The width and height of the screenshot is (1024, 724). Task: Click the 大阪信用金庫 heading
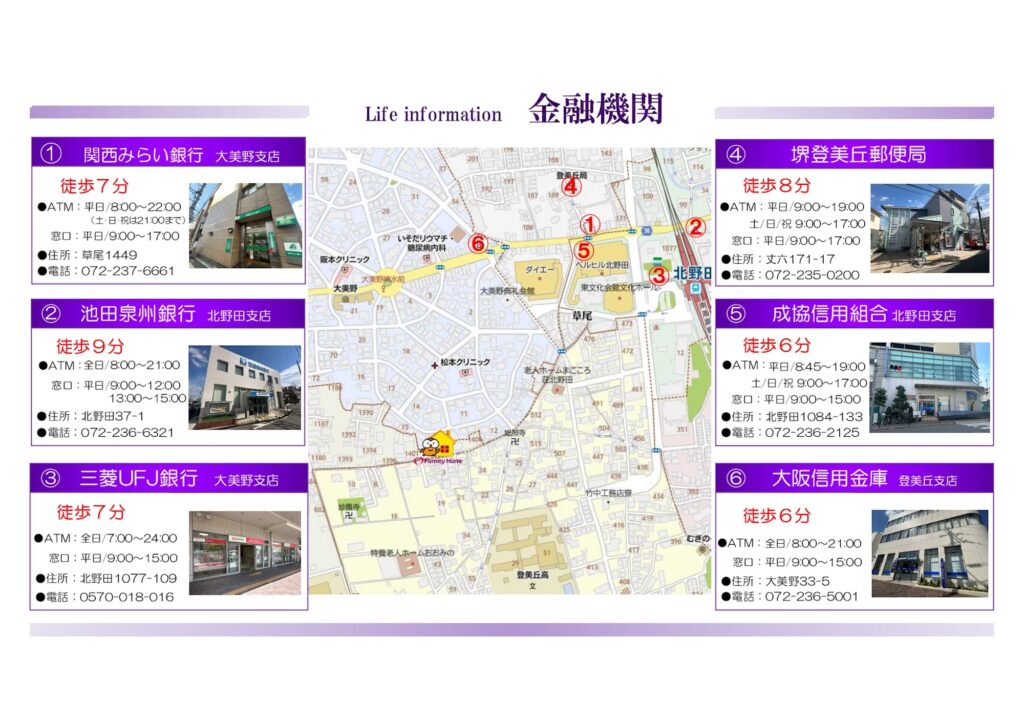coord(829,479)
